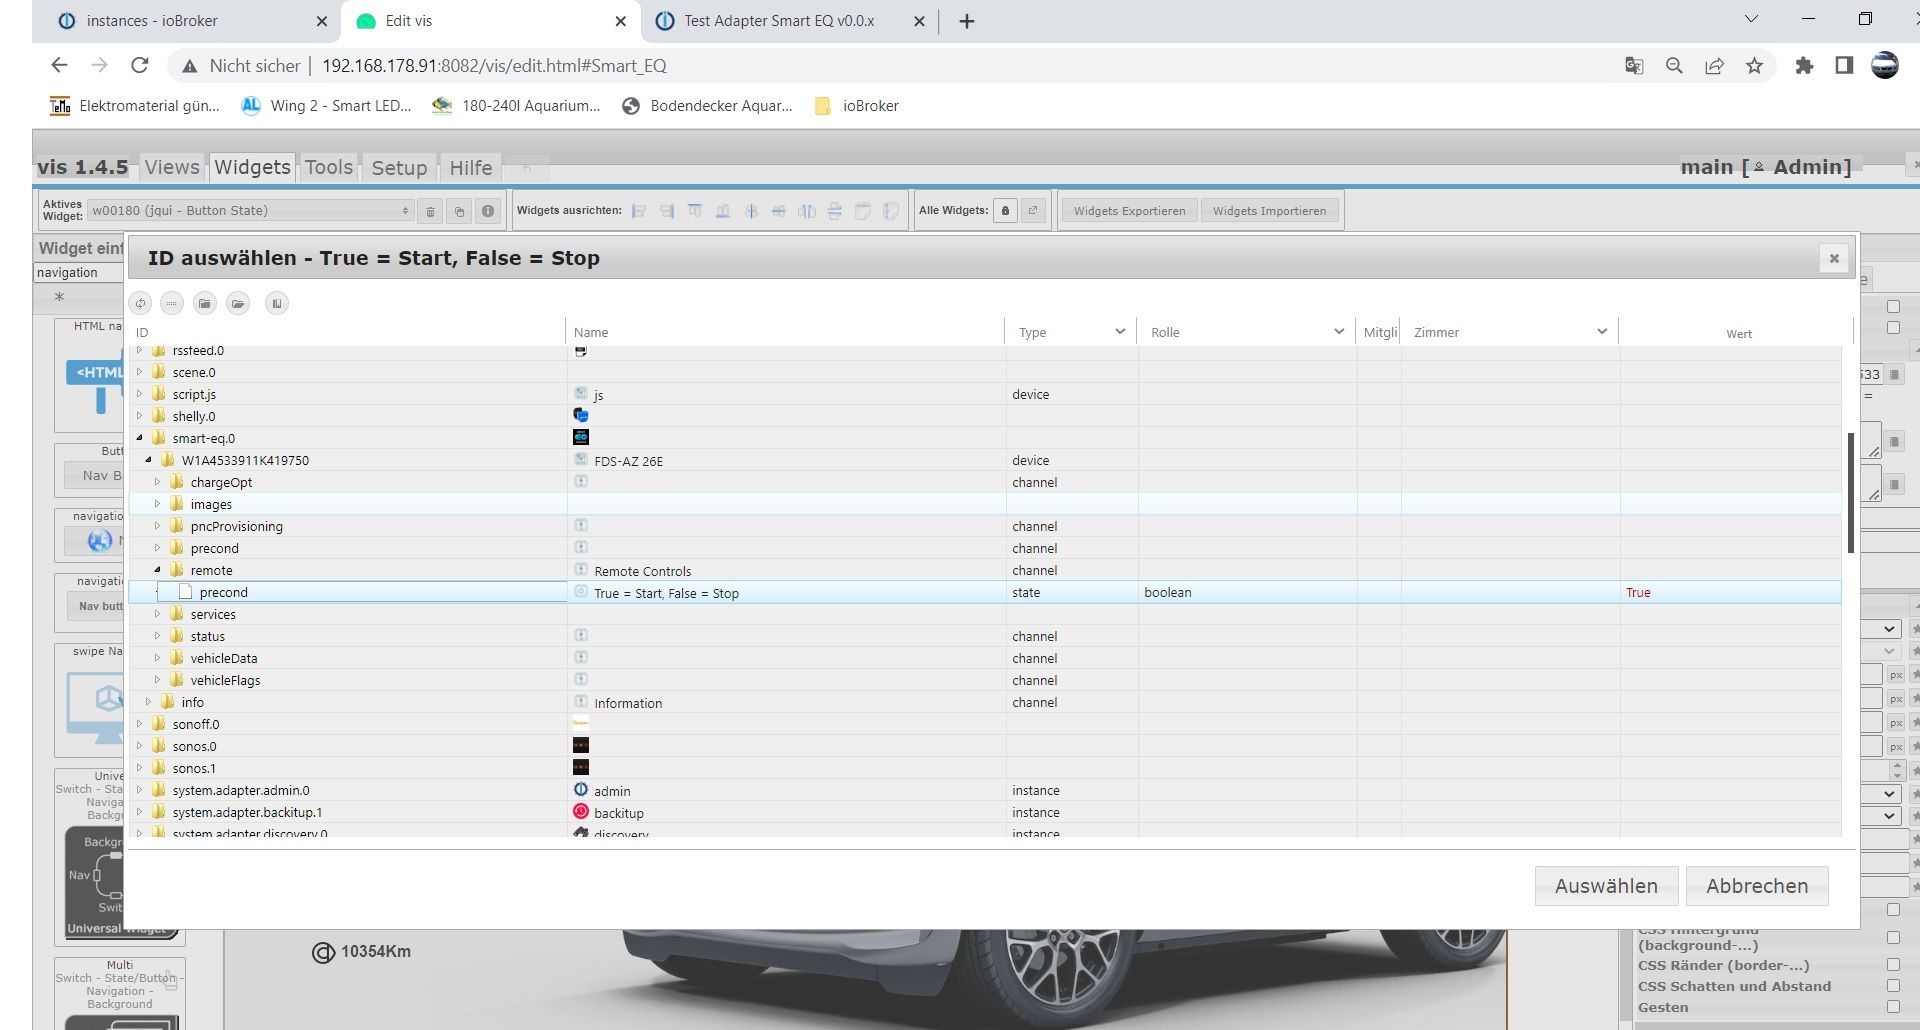Click the navigation widget filter field
This screenshot has height=1030, width=1920.
pos(80,272)
